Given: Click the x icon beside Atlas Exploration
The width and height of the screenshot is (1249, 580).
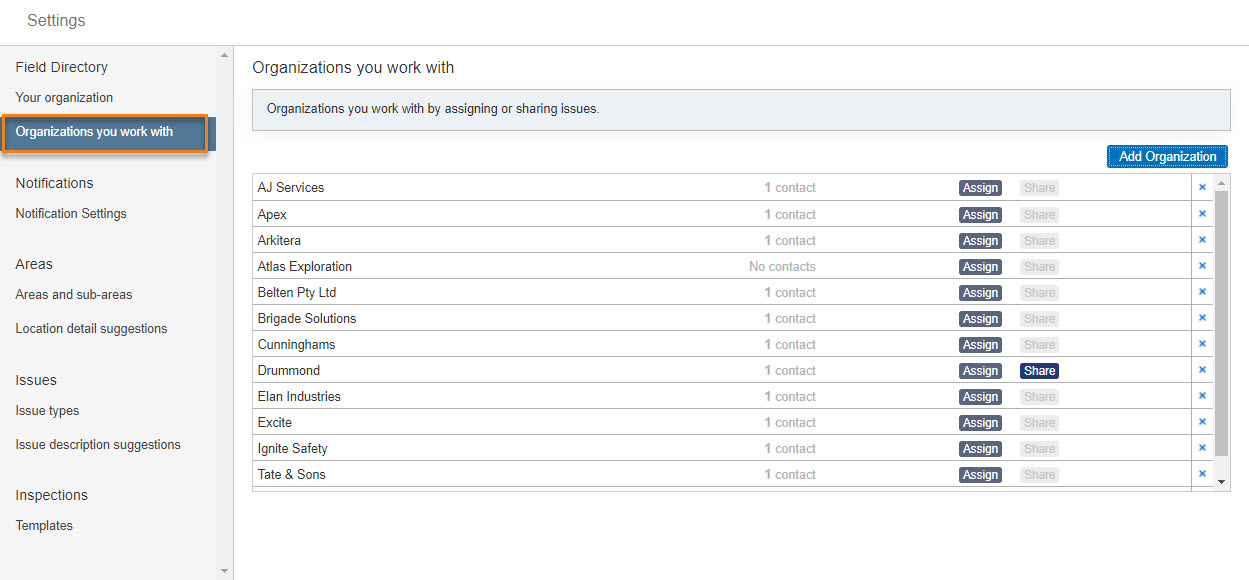Looking at the screenshot, I should tap(1202, 266).
